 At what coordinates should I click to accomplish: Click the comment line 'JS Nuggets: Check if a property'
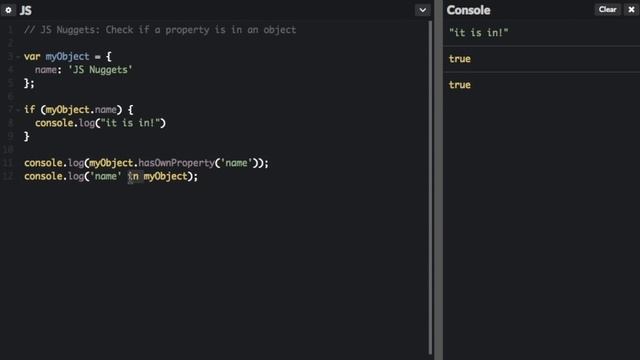(x=160, y=30)
